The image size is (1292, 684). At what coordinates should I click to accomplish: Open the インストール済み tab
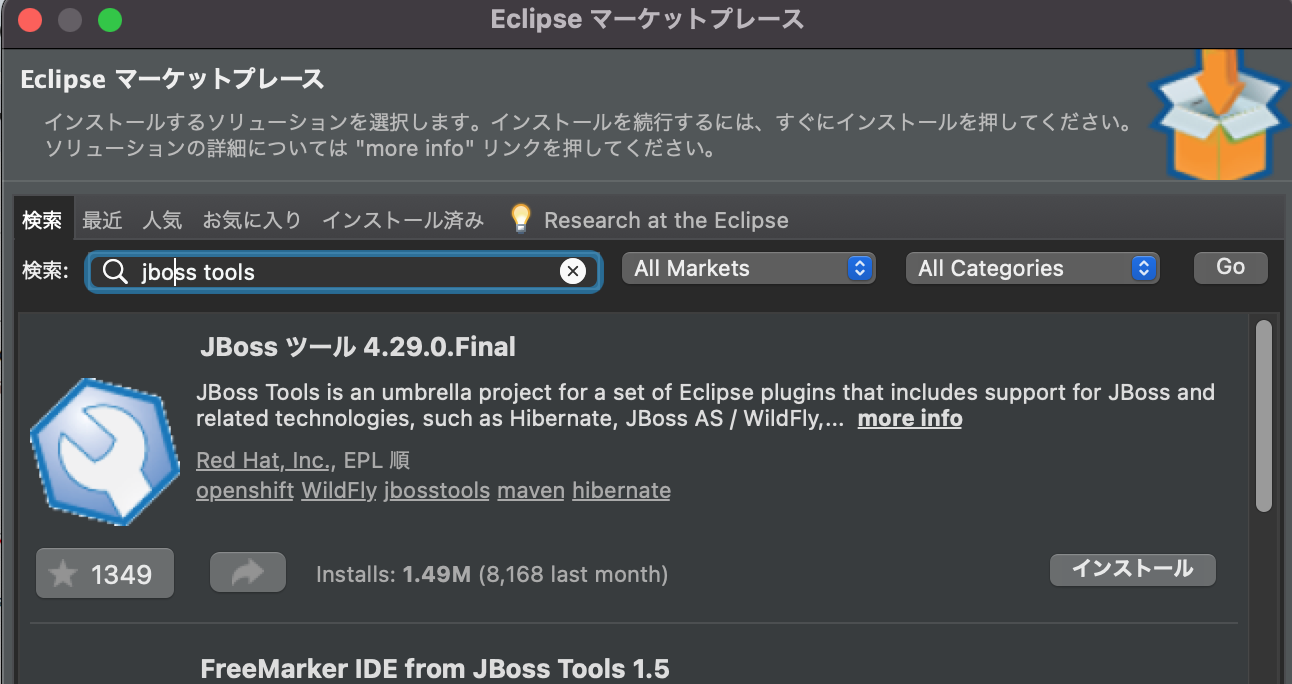(403, 220)
